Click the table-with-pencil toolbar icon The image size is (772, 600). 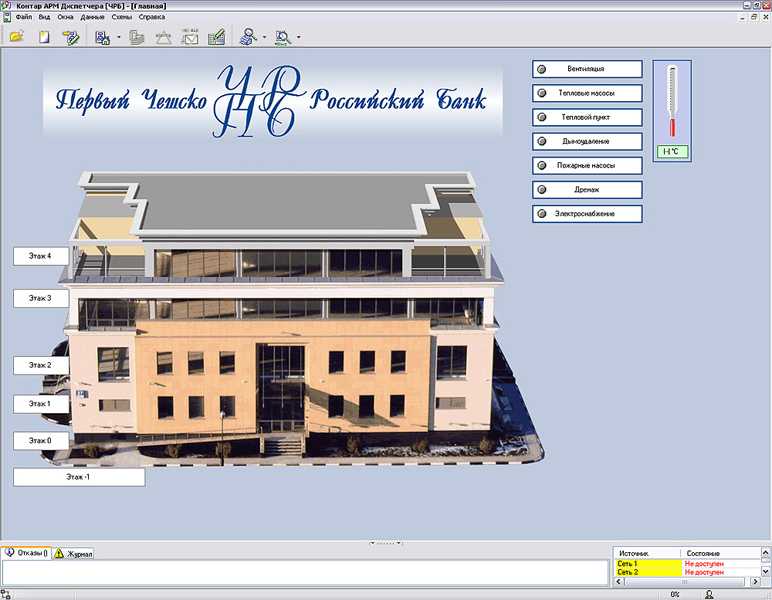217,37
